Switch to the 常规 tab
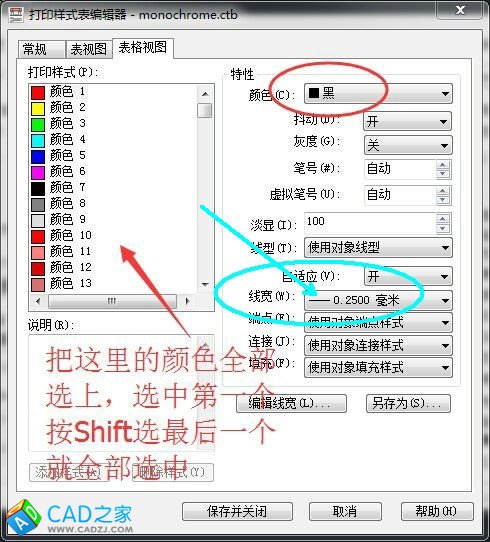The image size is (490, 542). pyautogui.click(x=41, y=49)
